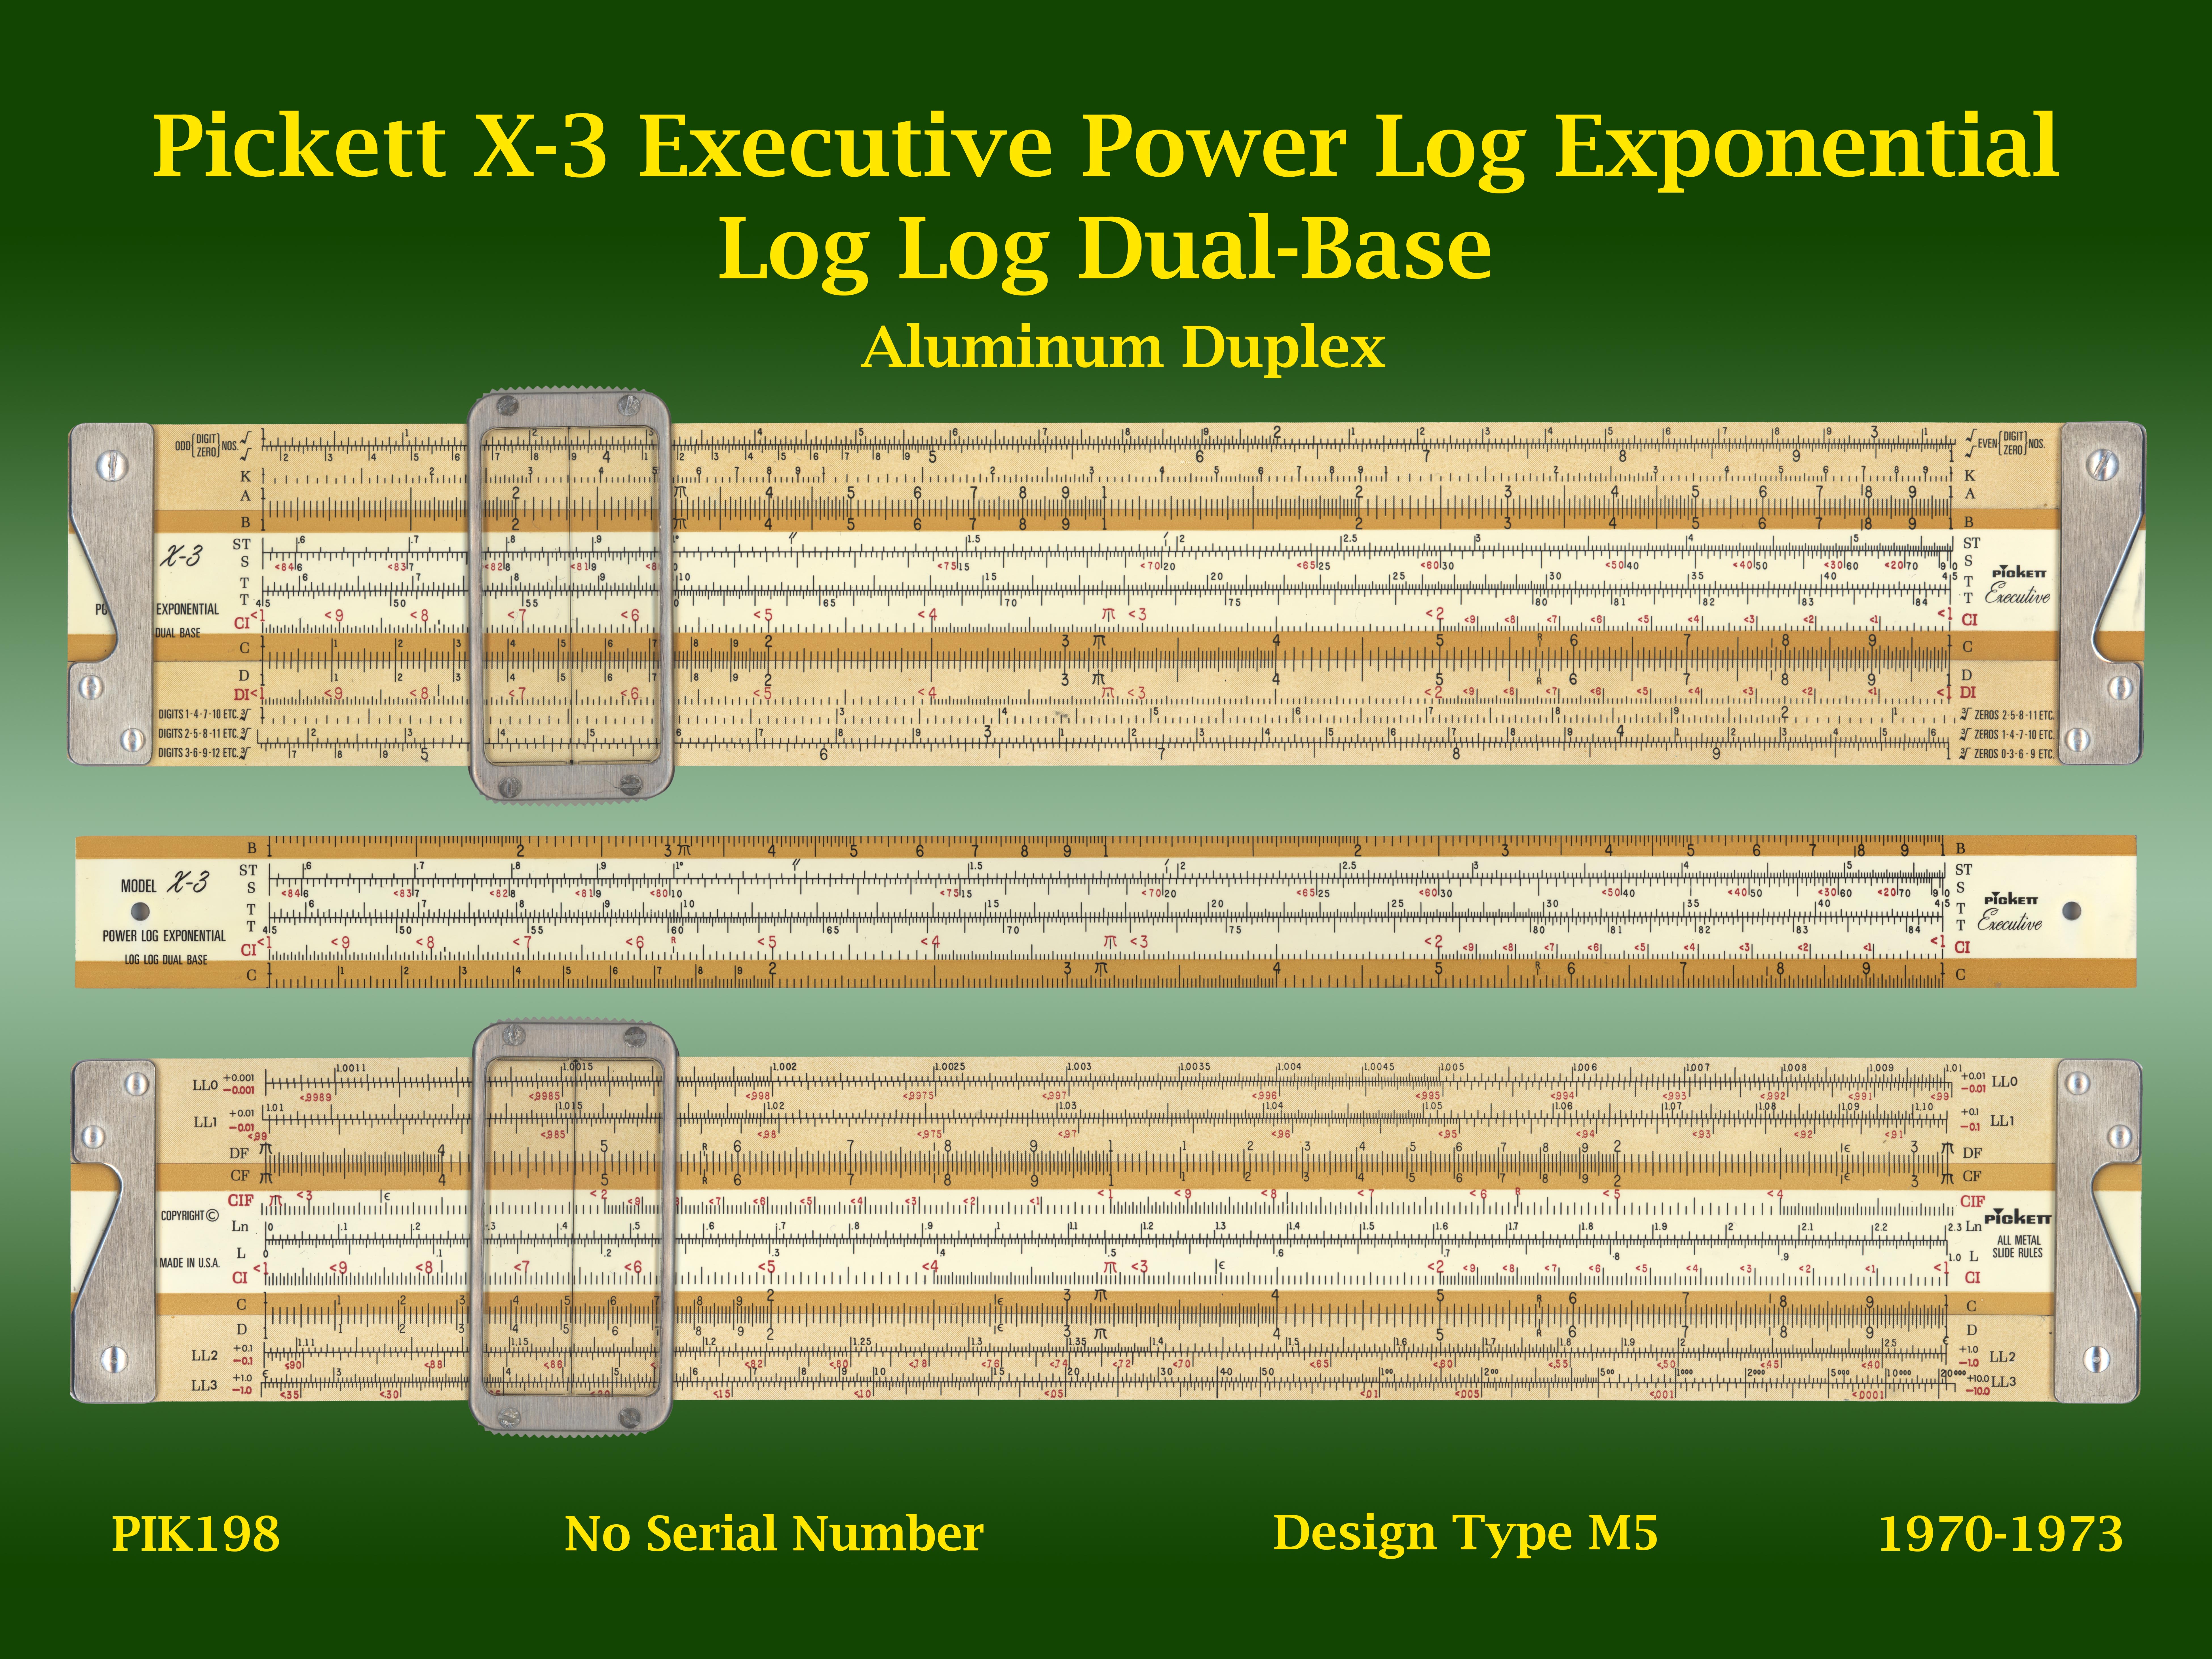The width and height of the screenshot is (2212, 1659).
Task: Click dark hole right of middle slide
Action: (x=2072, y=911)
